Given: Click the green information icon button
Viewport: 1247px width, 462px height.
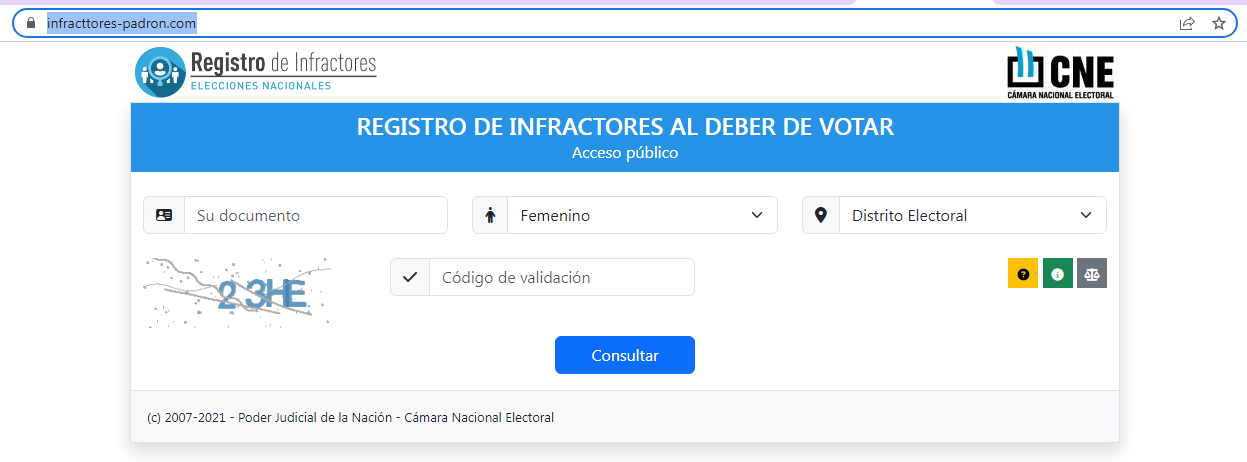Looking at the screenshot, I should tap(1057, 274).
